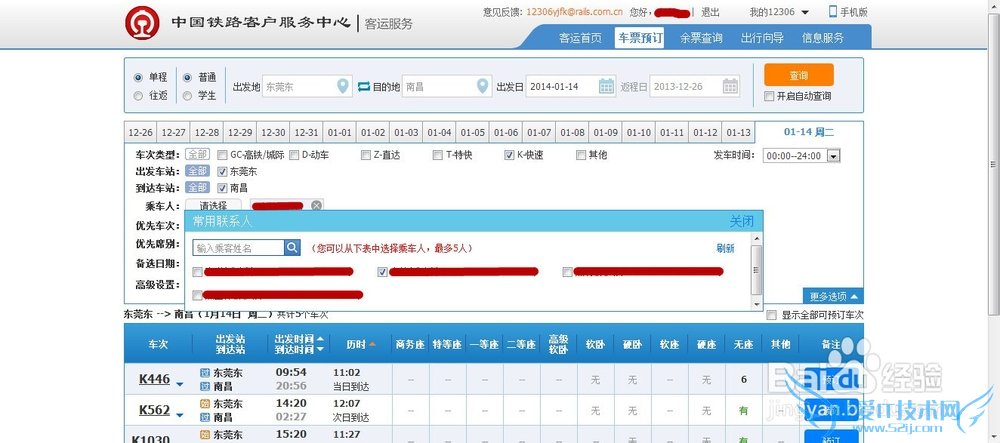Image resolution: width=1000 pixels, height=443 pixels.
Task: Click the departure station location pin
Action: (343, 85)
